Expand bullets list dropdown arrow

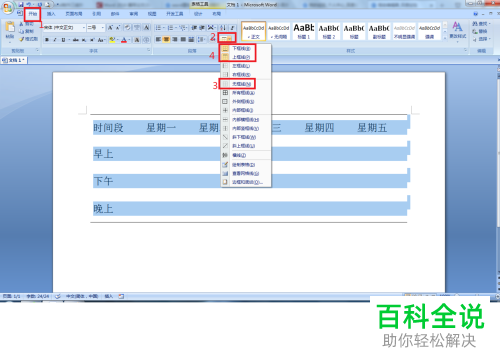(164, 28)
